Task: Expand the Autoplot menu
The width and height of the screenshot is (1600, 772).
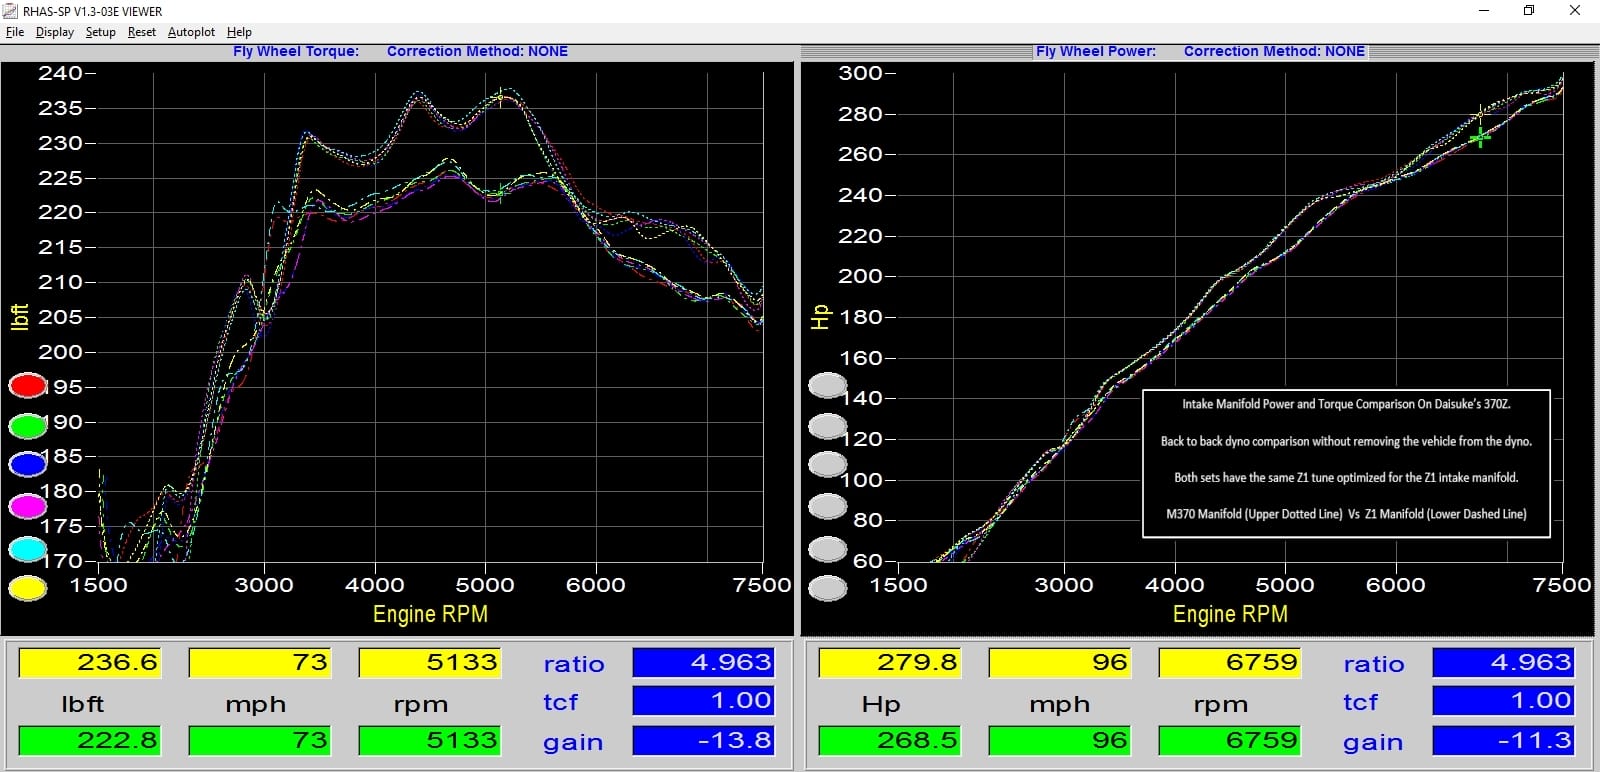Action: (191, 32)
